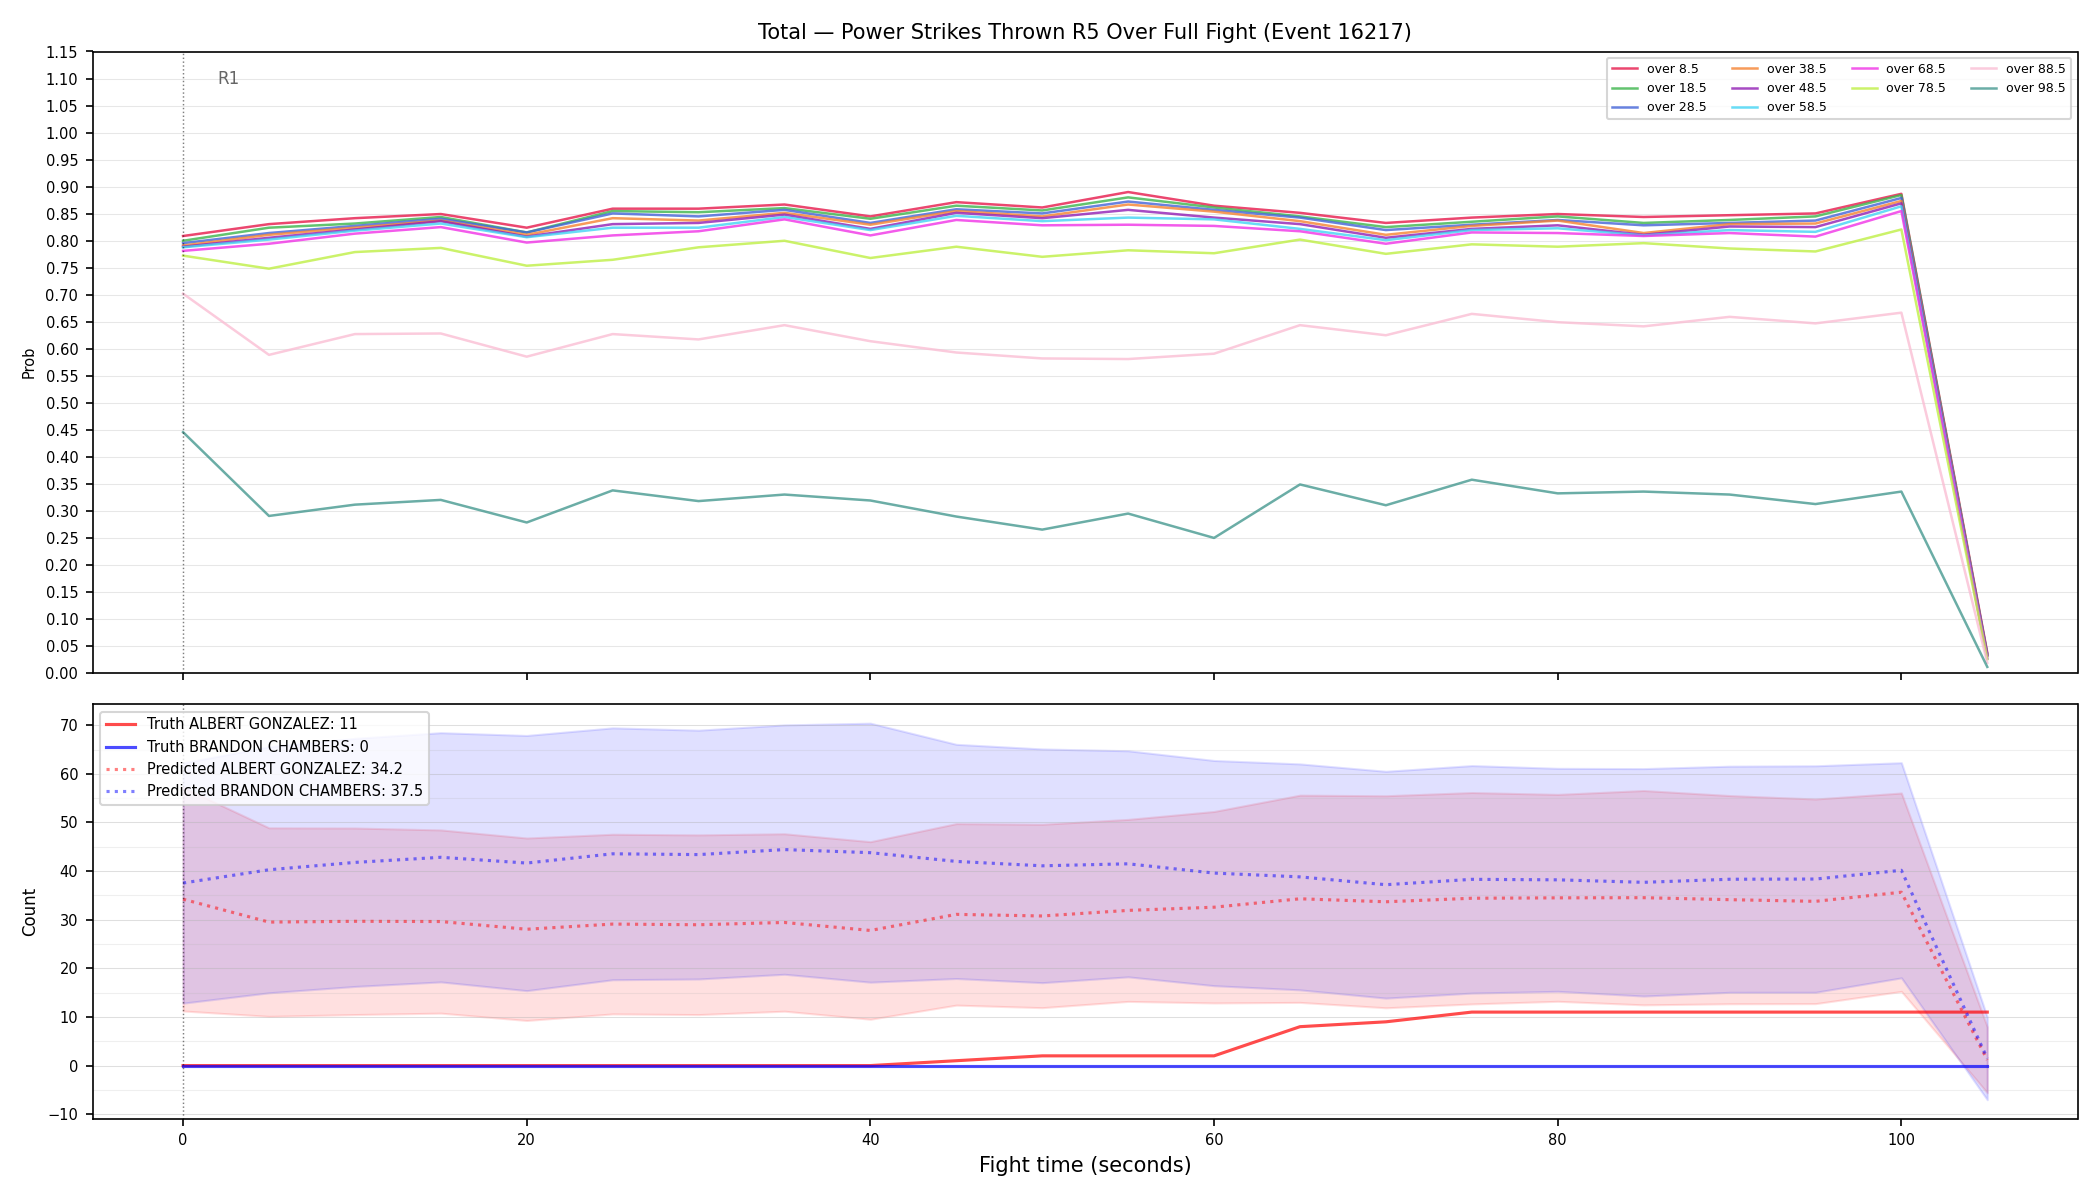Click the 'over 98.5' legend entry

click(x=2018, y=88)
